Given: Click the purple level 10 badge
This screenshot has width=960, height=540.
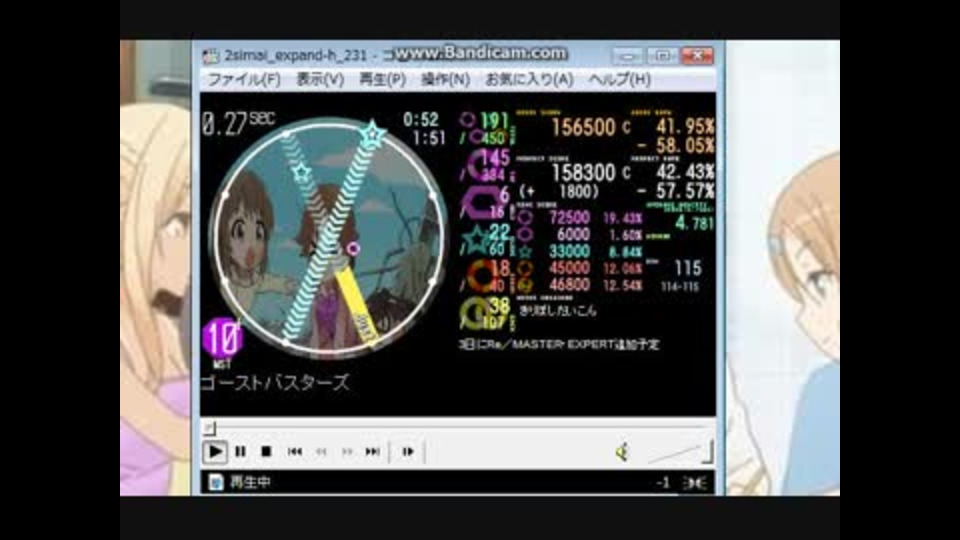Looking at the screenshot, I should [222, 338].
